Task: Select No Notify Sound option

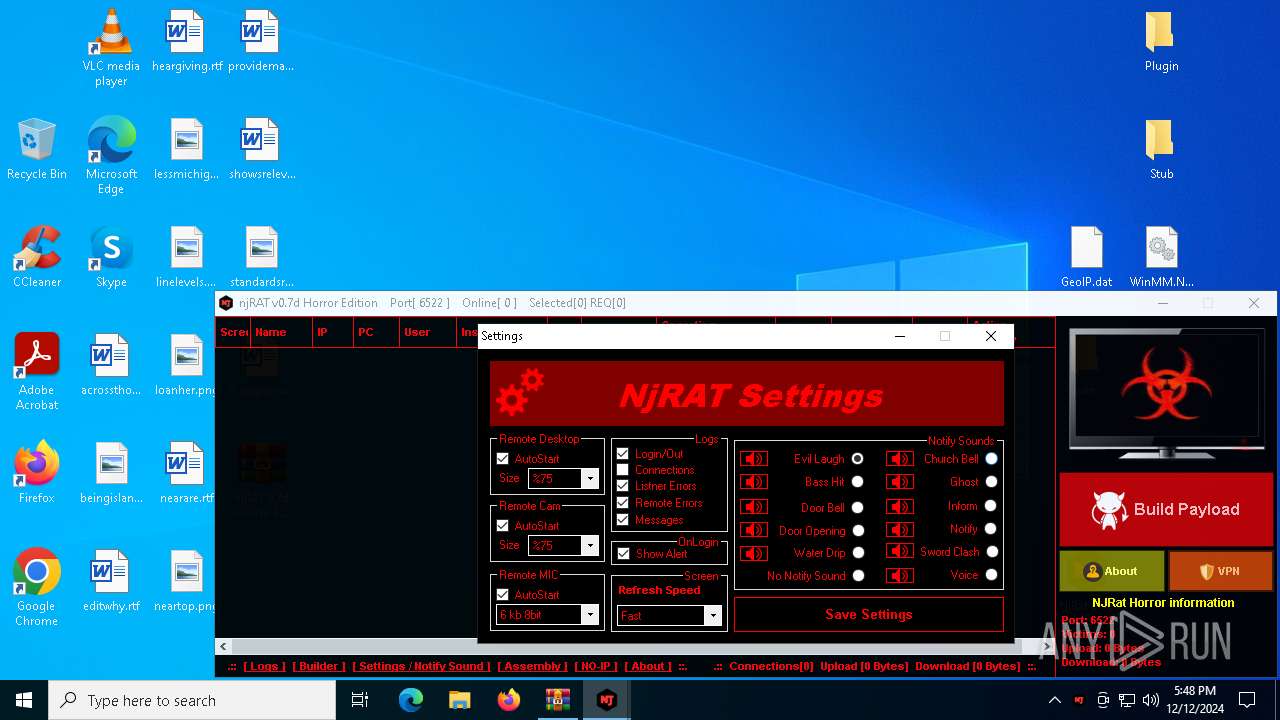Action: tap(858, 576)
